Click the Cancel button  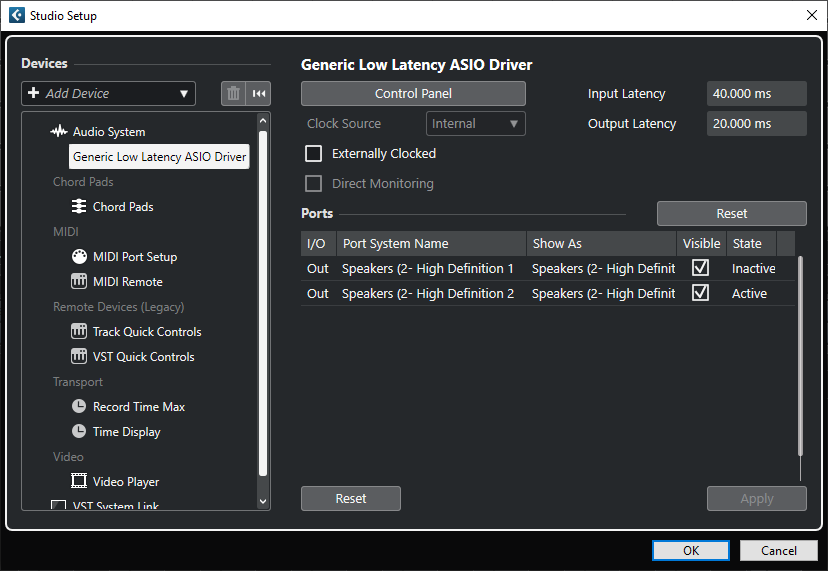pos(778,550)
